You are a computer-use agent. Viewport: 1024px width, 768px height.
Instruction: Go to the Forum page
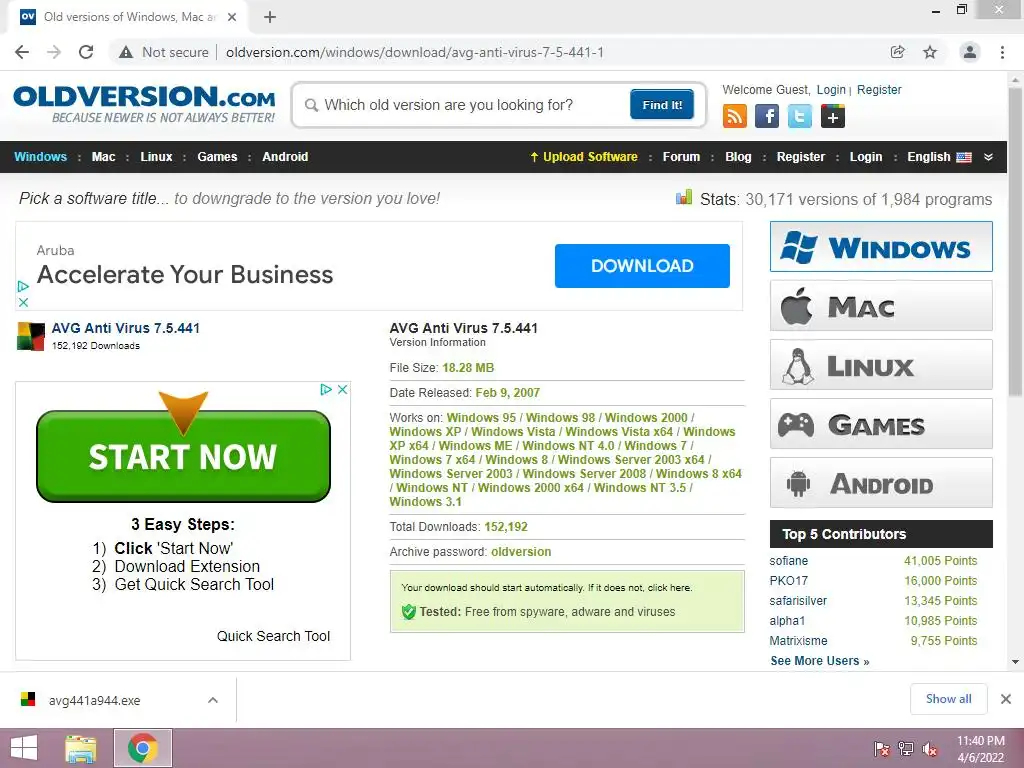pyautogui.click(x=681, y=157)
